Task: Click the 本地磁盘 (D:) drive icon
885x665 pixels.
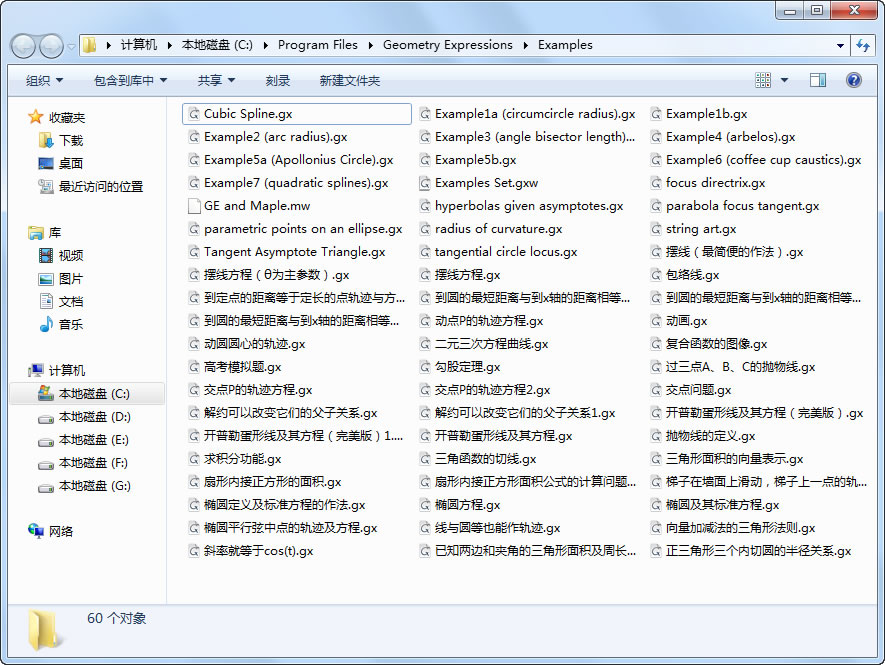Action: point(46,418)
